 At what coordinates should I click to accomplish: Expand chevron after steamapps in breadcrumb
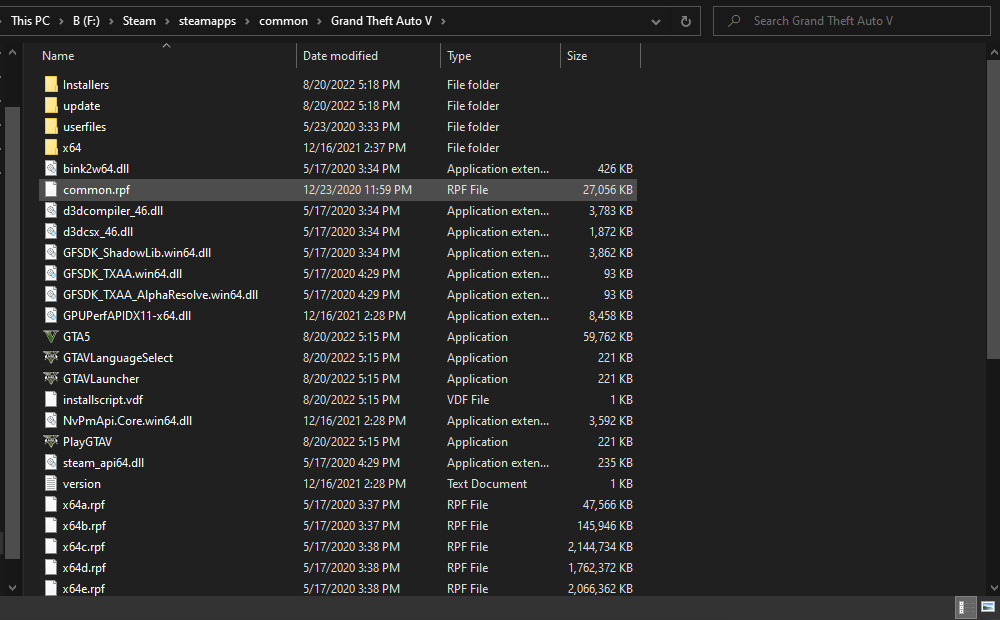pyautogui.click(x=247, y=21)
